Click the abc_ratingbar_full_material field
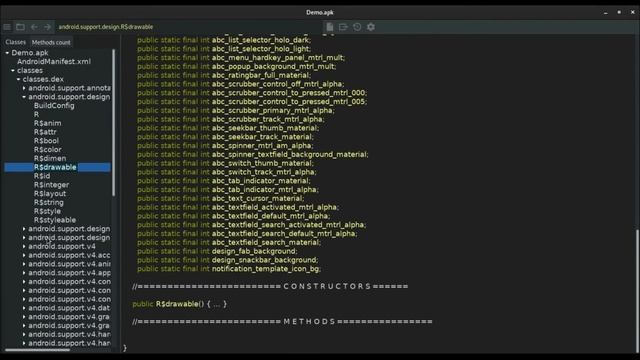The width and height of the screenshot is (640, 360). pos(224,75)
